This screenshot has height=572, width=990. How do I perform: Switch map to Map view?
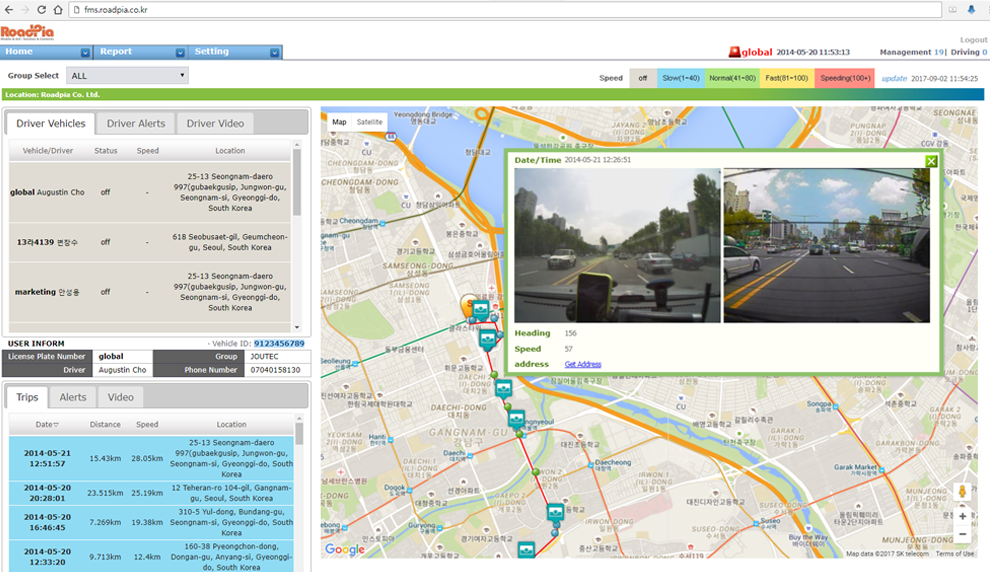tap(339, 122)
